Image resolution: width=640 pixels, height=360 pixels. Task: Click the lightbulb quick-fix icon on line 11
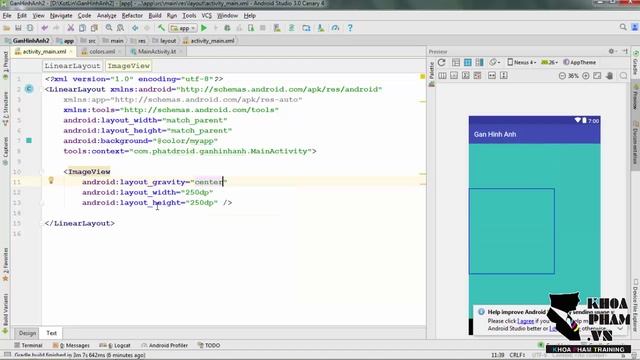point(51,180)
